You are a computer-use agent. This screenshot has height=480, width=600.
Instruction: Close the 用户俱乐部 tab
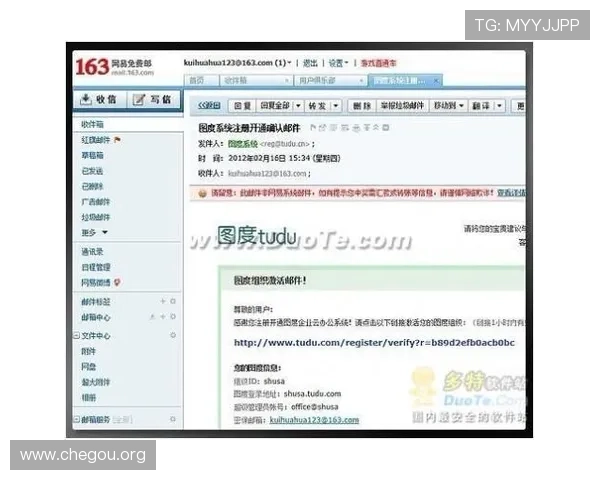click(x=361, y=81)
